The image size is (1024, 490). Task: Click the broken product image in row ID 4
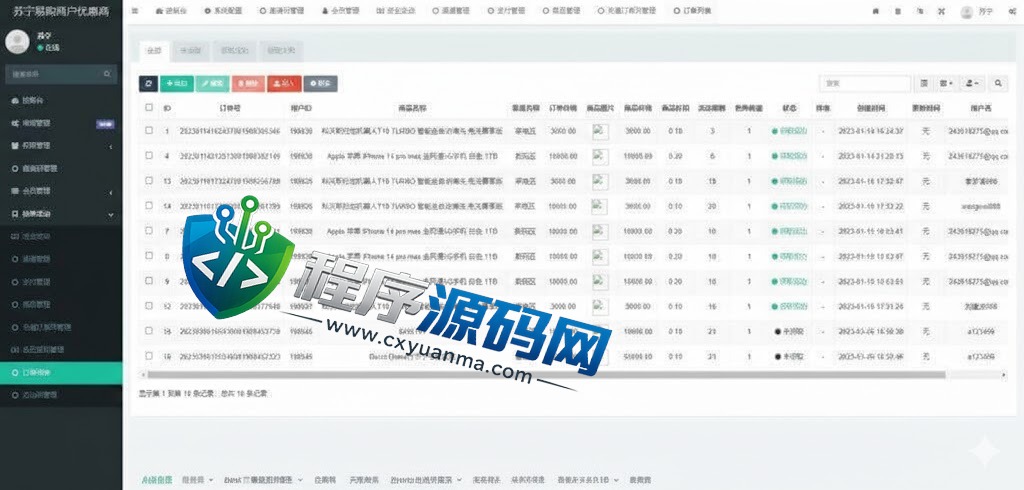click(600, 156)
